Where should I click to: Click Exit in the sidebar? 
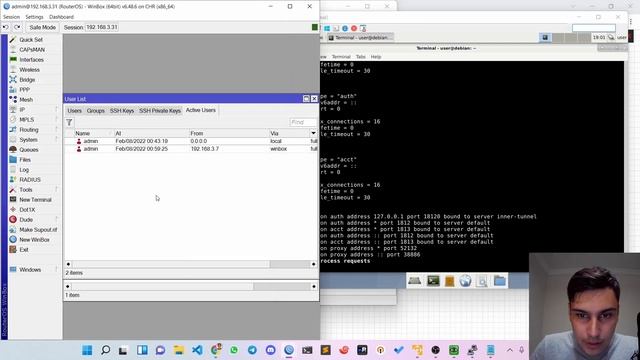(x=24, y=250)
